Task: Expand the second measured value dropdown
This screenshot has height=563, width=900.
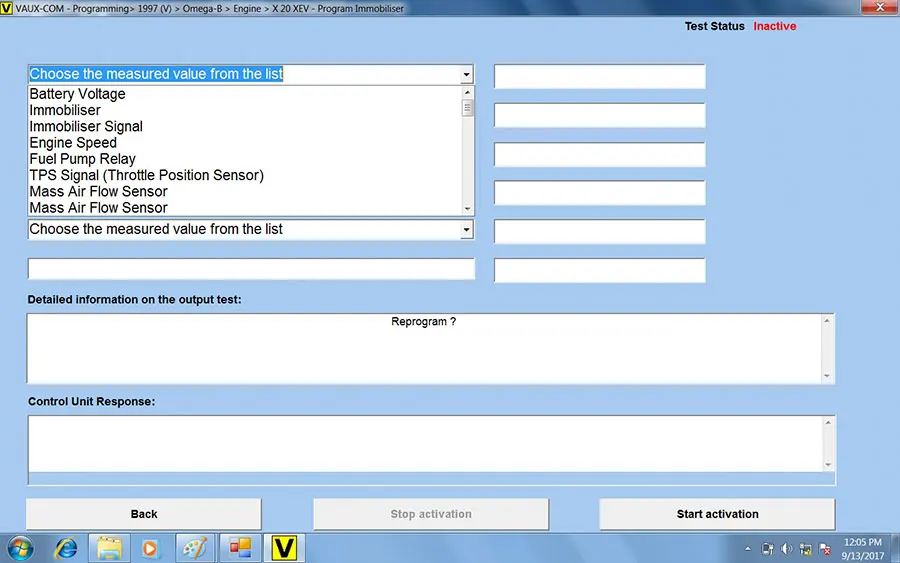Action: click(466, 230)
